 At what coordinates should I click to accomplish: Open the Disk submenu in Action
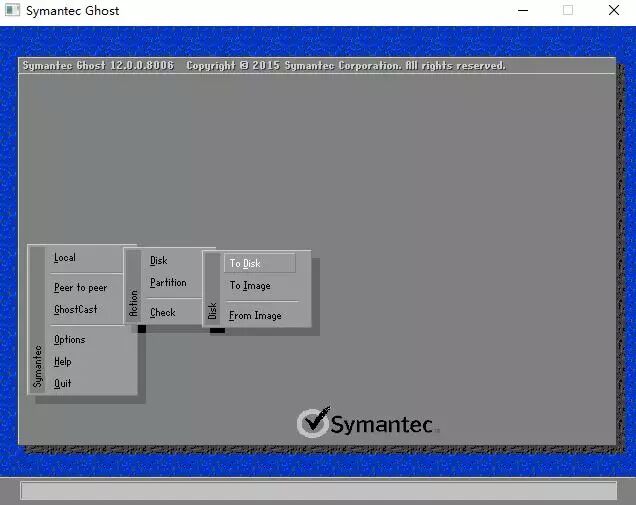(159, 260)
